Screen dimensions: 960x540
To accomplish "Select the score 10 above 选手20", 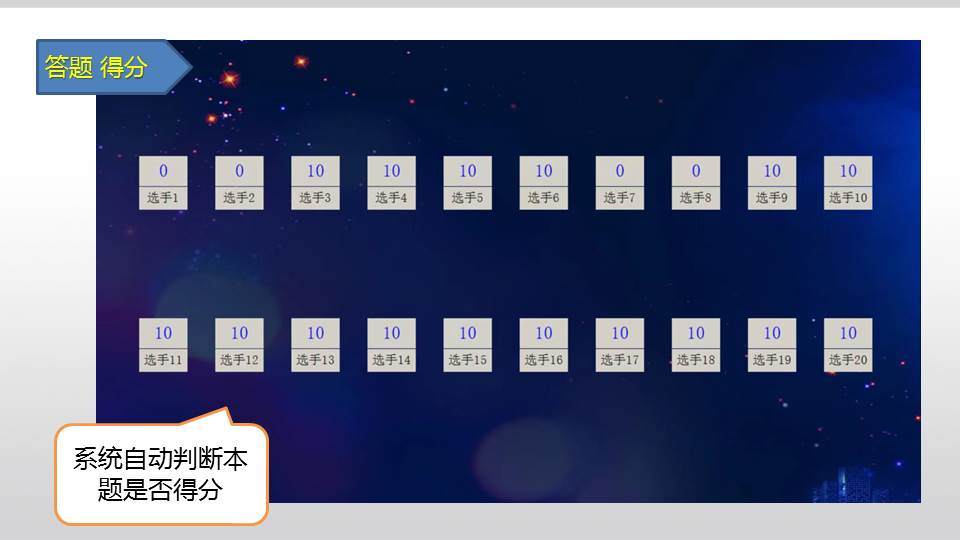I will pyautogui.click(x=848, y=333).
